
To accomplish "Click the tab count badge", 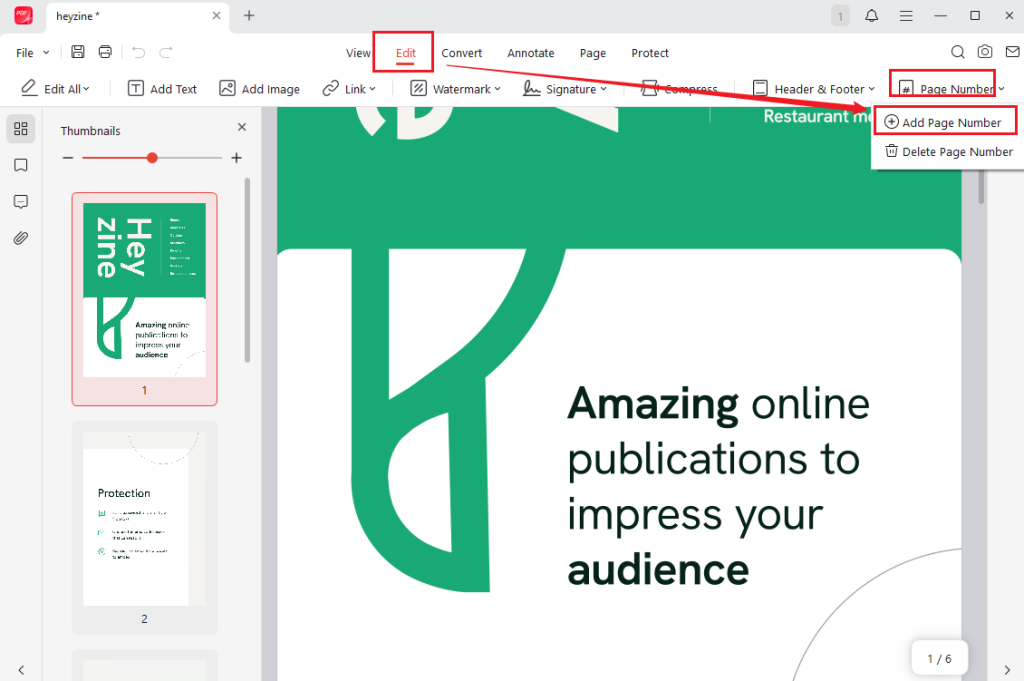I will (x=840, y=16).
